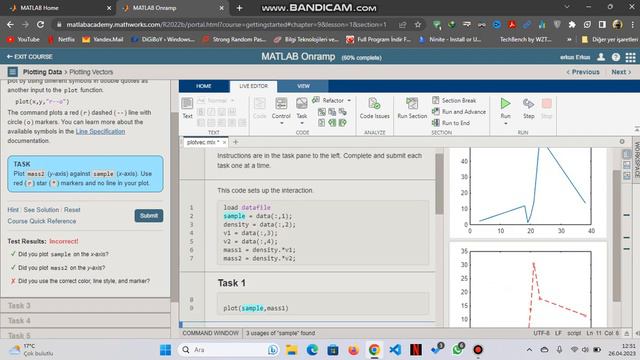Open a new browser tab
640x360 pixels.
pyautogui.click(x=239, y=8)
